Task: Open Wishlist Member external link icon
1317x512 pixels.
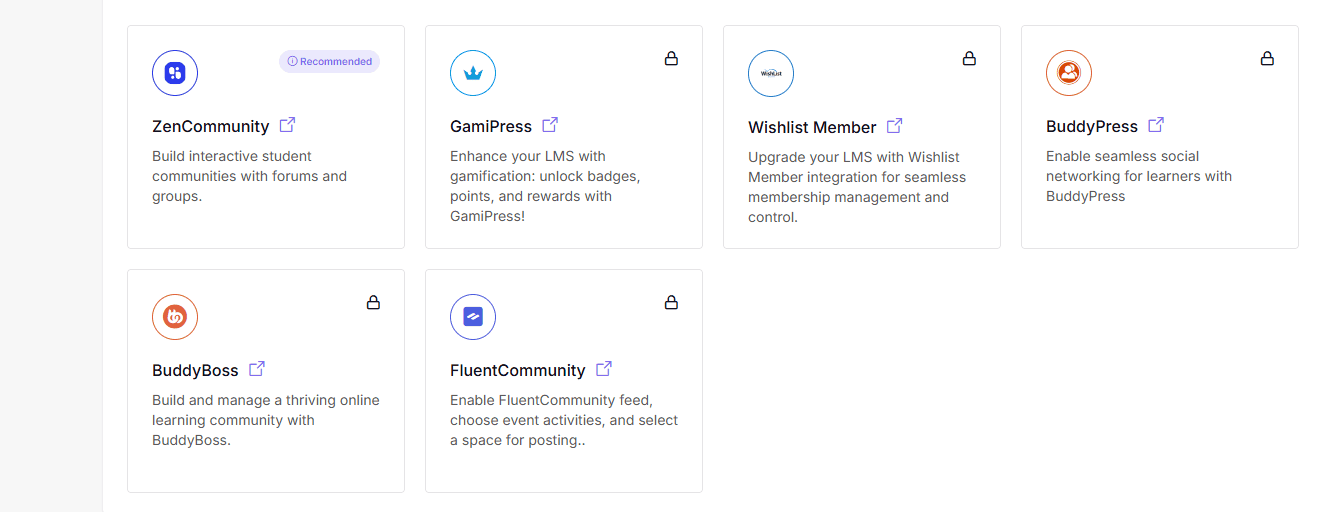Action: pyautogui.click(x=895, y=125)
